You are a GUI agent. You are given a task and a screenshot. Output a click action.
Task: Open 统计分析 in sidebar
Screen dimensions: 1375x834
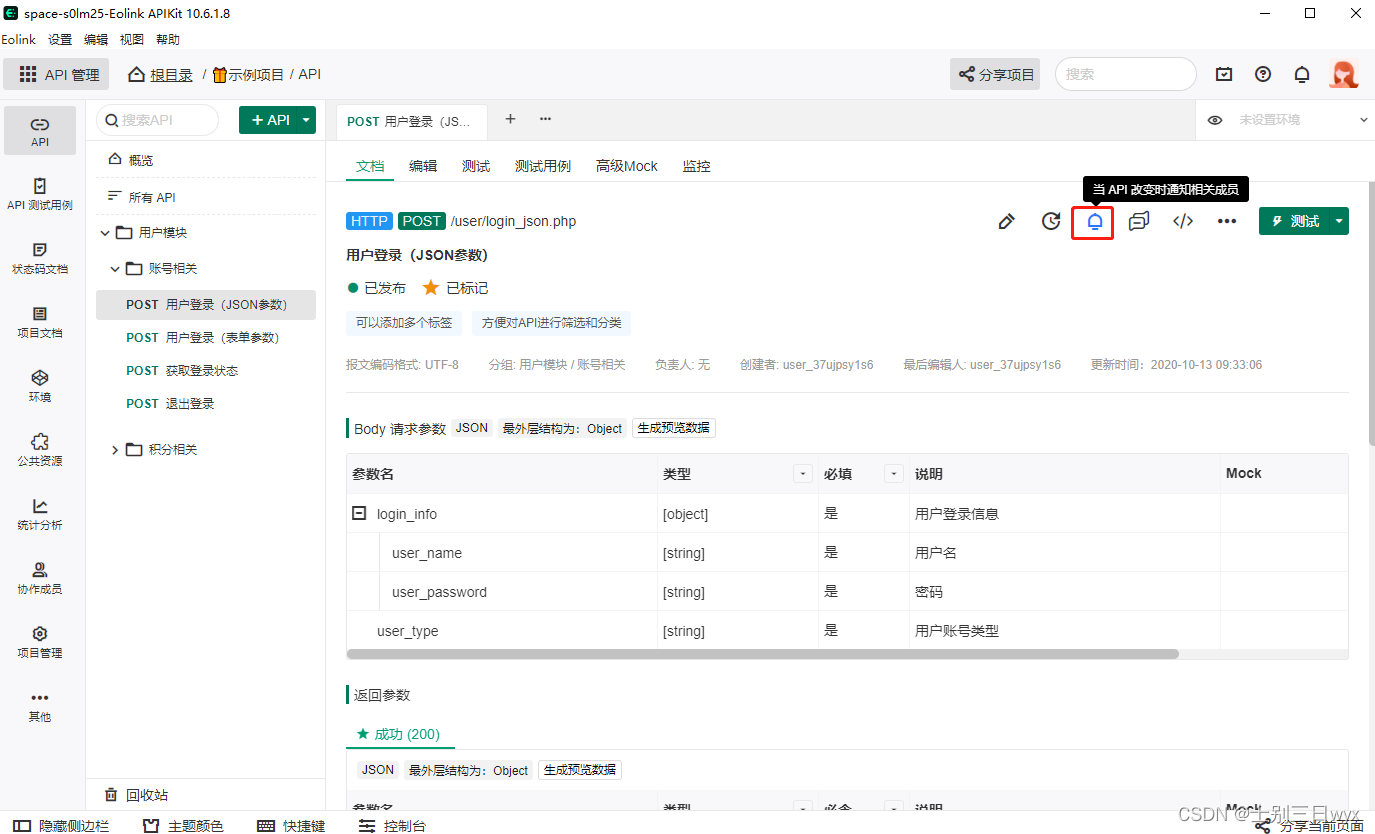click(40, 514)
